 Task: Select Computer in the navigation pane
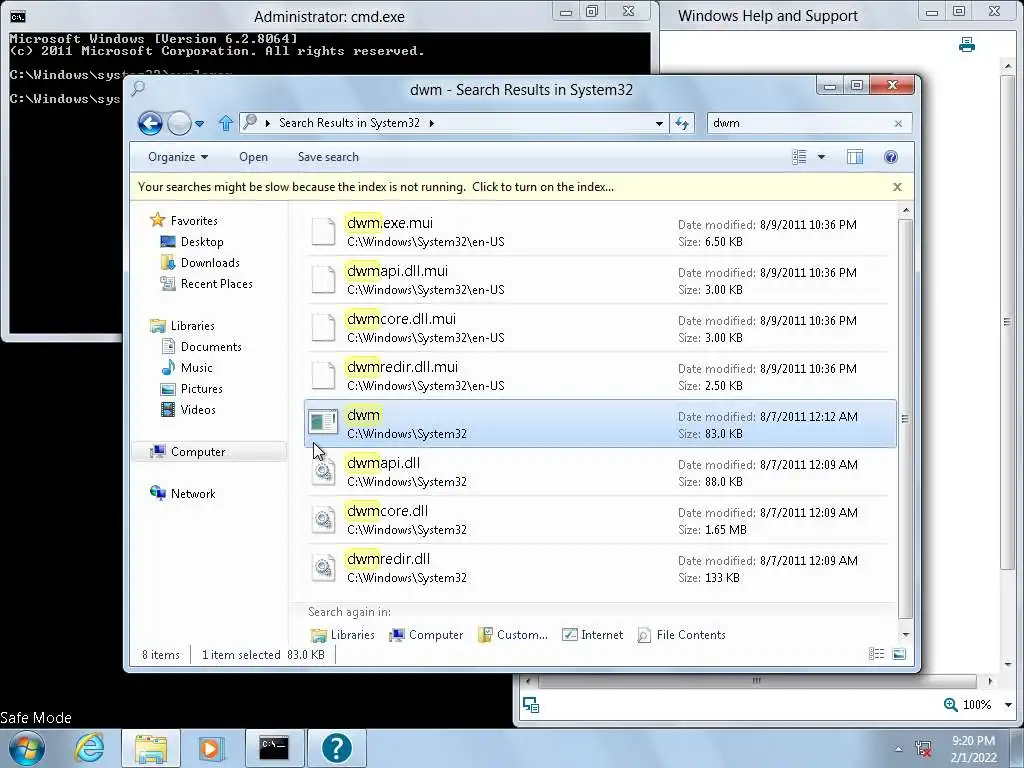[x=198, y=451]
